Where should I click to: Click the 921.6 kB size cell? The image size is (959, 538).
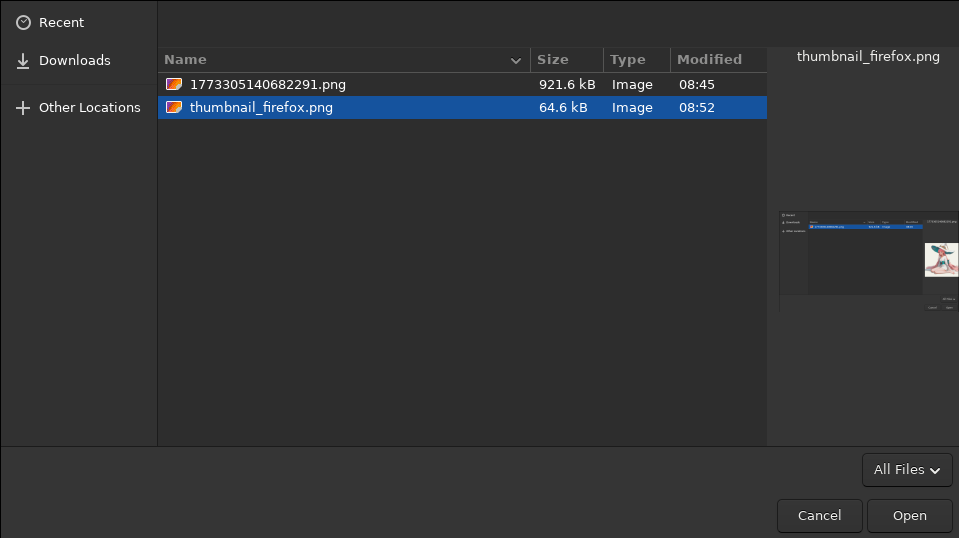tap(567, 84)
